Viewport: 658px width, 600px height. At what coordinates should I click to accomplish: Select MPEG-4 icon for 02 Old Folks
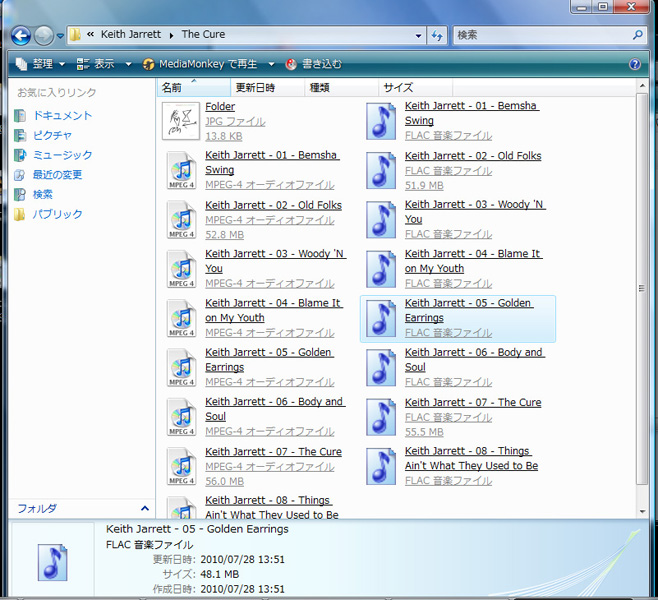181,219
